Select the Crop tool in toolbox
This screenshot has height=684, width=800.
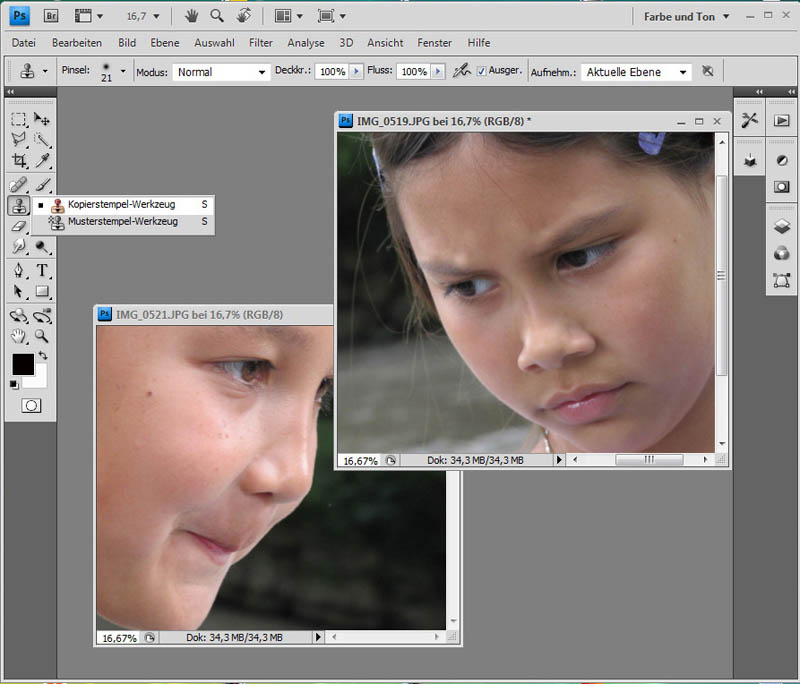[19, 160]
